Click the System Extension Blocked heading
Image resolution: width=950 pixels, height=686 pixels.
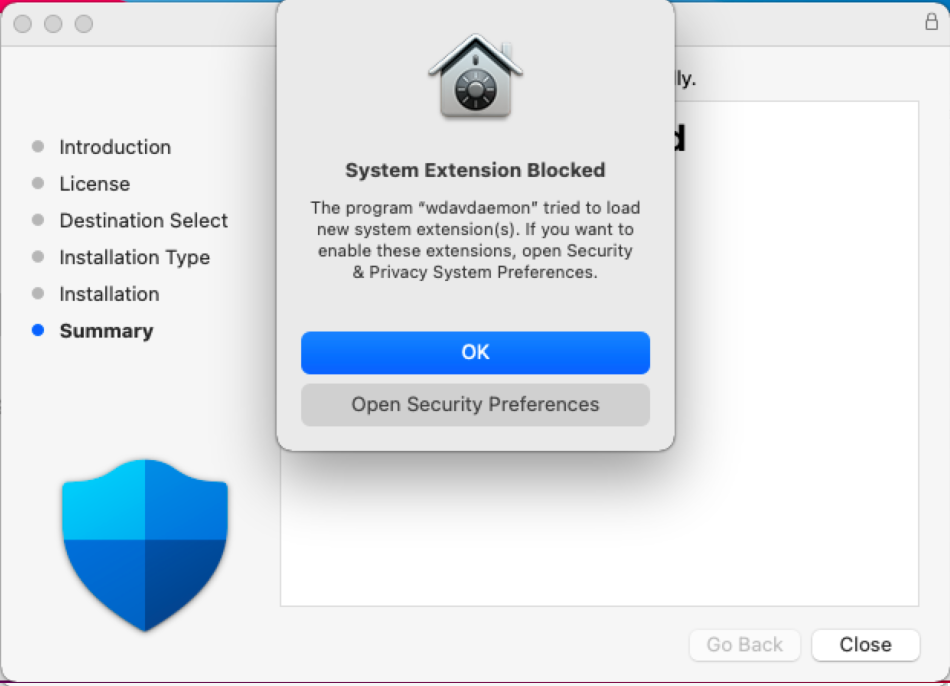(x=475, y=170)
